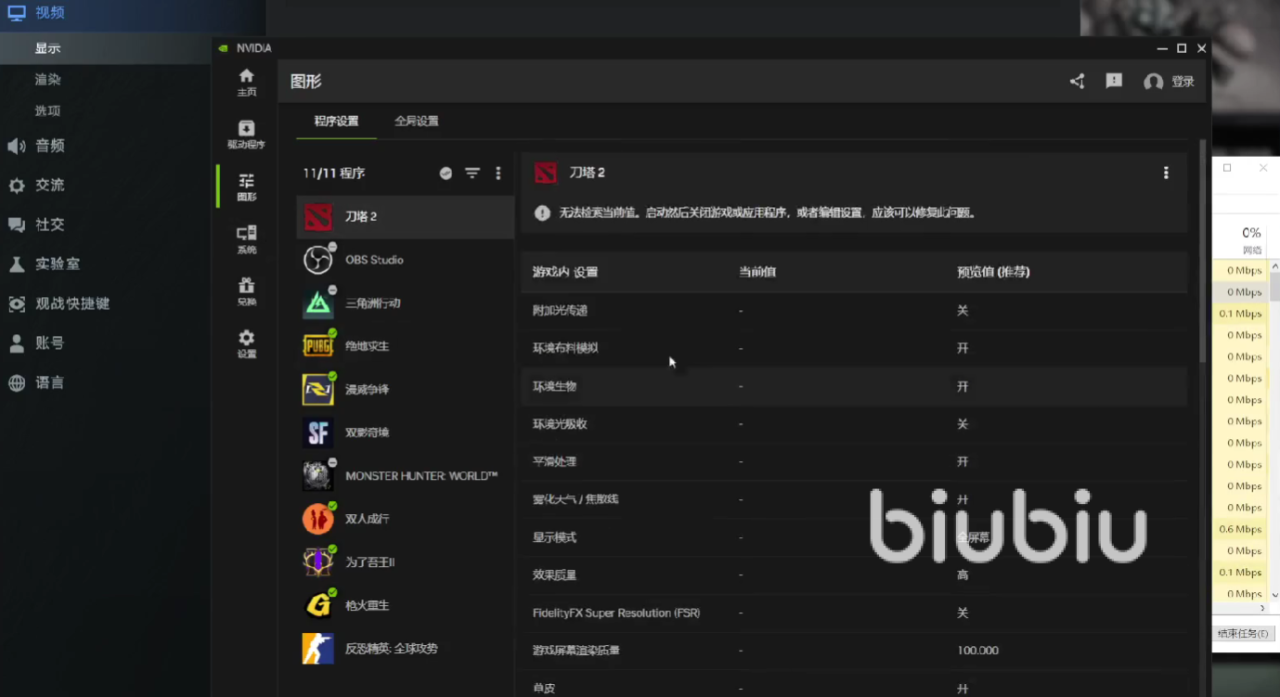Click the settings panel vertical scrollbar
Image resolution: width=1280 pixels, height=697 pixels.
click(1202, 250)
